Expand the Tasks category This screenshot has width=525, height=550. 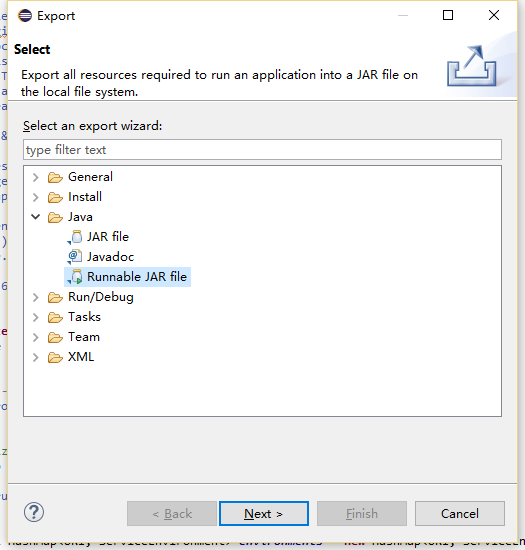click(x=35, y=317)
